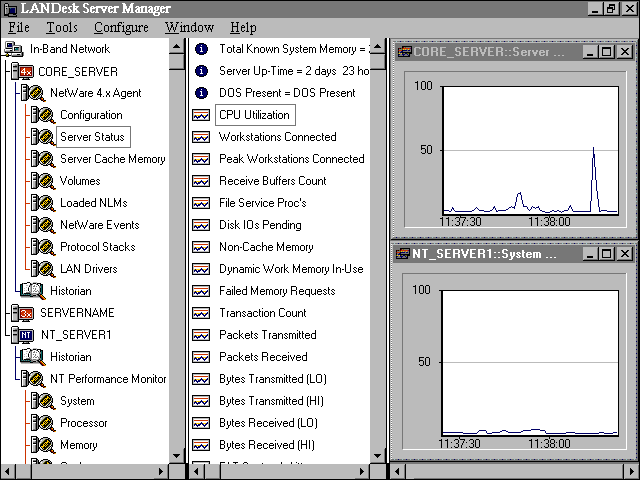Select Bytes Transmitted (LO) in the list

click(273, 379)
